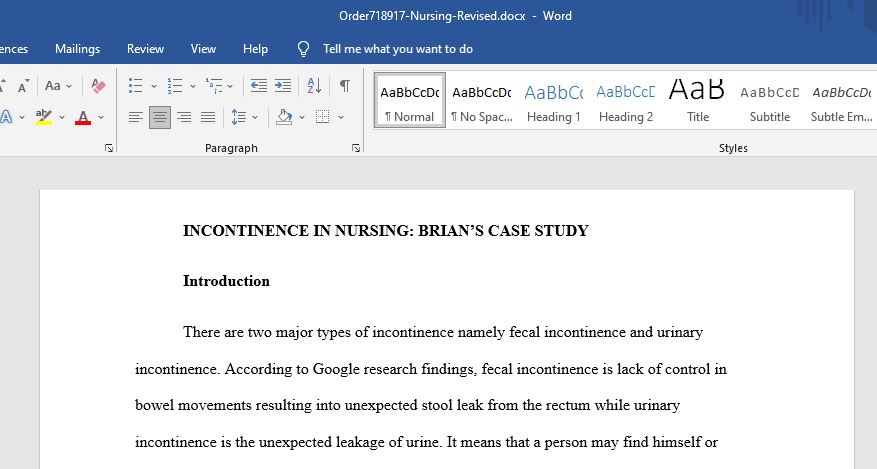Justify paragraph text
The image size is (877, 469).
tap(208, 117)
